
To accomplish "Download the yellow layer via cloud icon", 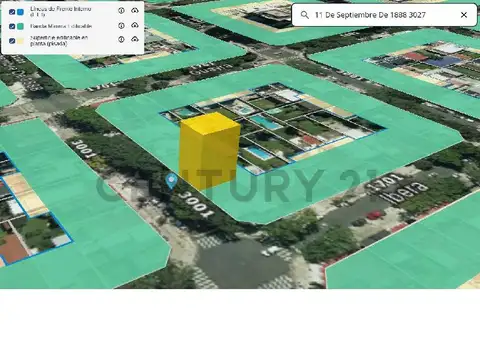I will 135,39.
